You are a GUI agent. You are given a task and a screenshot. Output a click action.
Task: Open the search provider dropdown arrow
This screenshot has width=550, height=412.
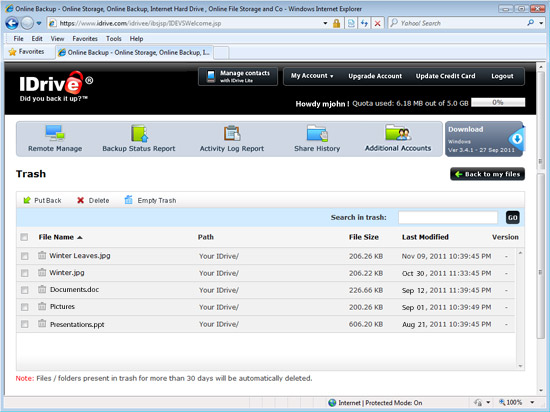click(541, 23)
